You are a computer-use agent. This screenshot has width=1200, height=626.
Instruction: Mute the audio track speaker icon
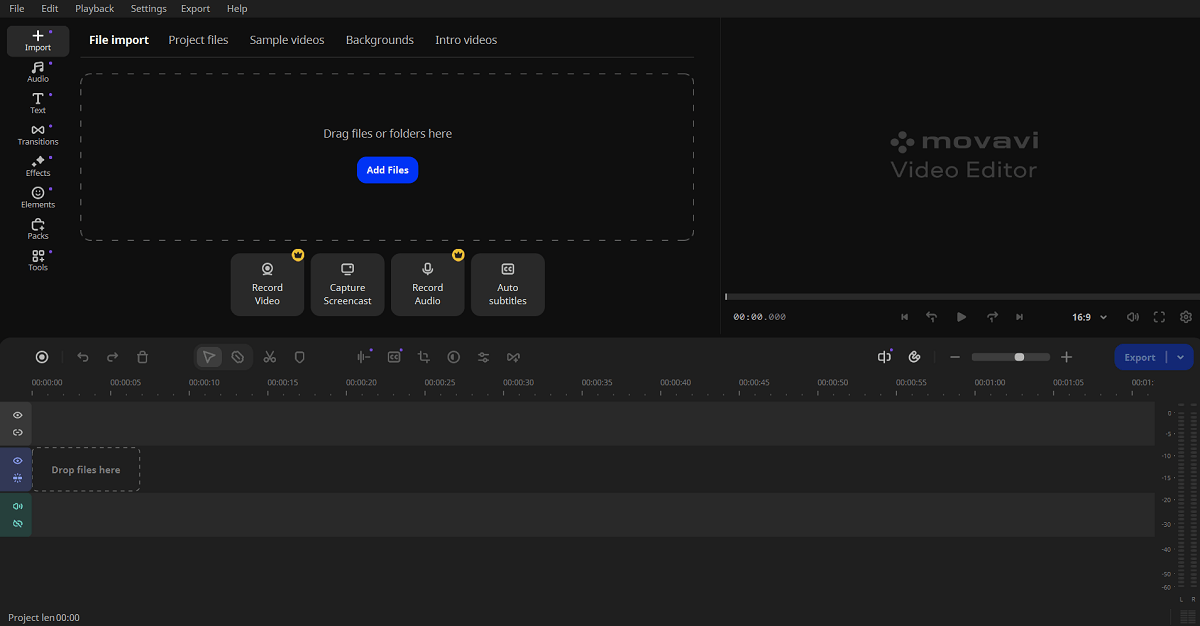(x=17, y=506)
